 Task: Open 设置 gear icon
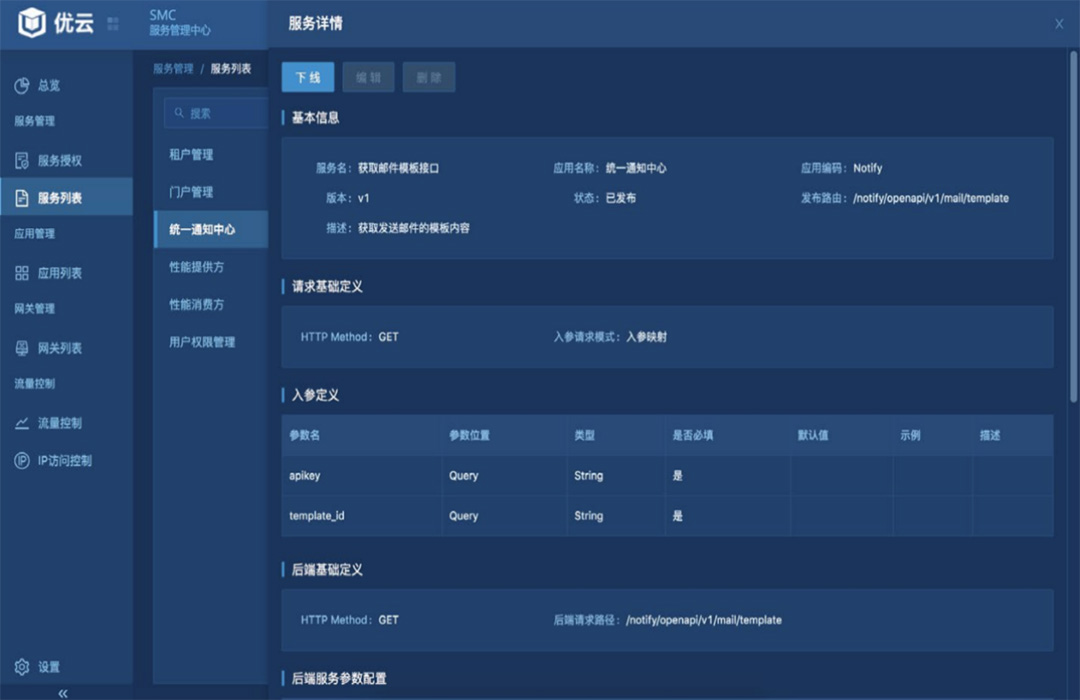coord(22,667)
